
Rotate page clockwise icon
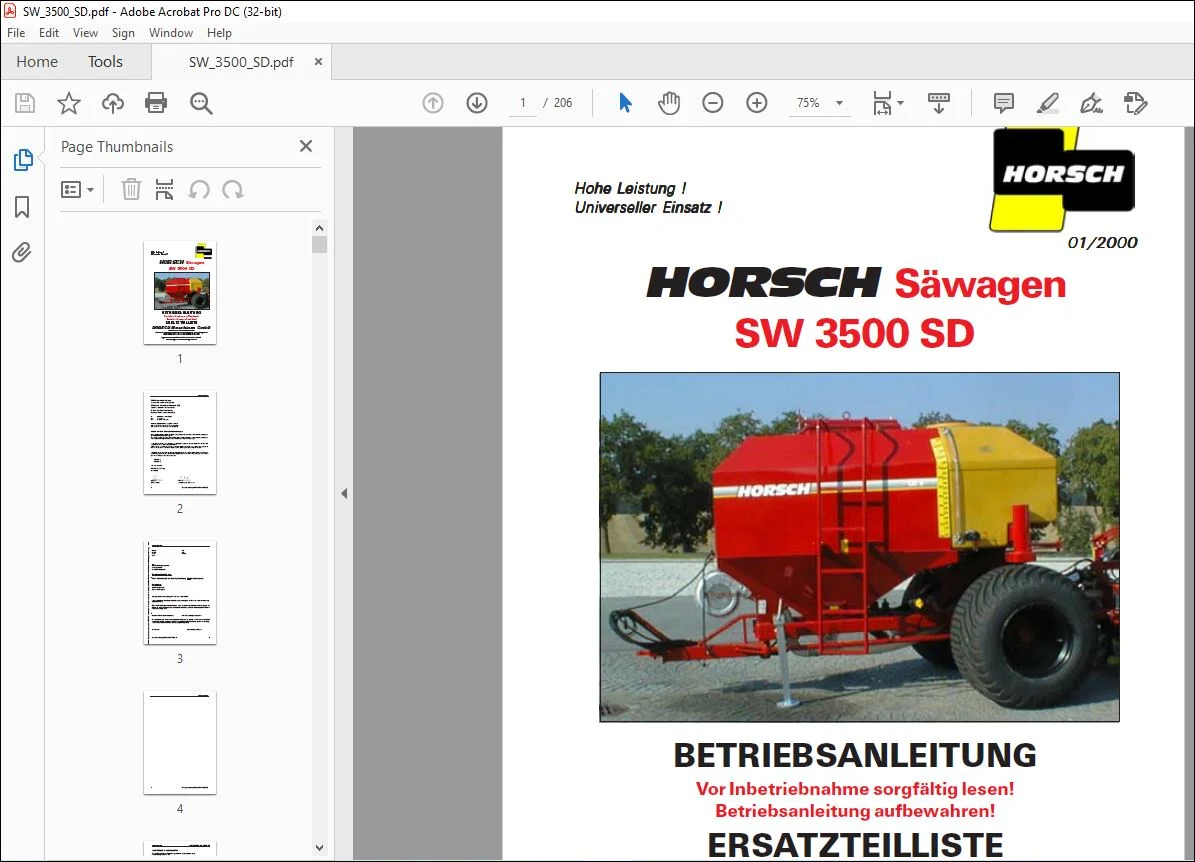coord(232,190)
